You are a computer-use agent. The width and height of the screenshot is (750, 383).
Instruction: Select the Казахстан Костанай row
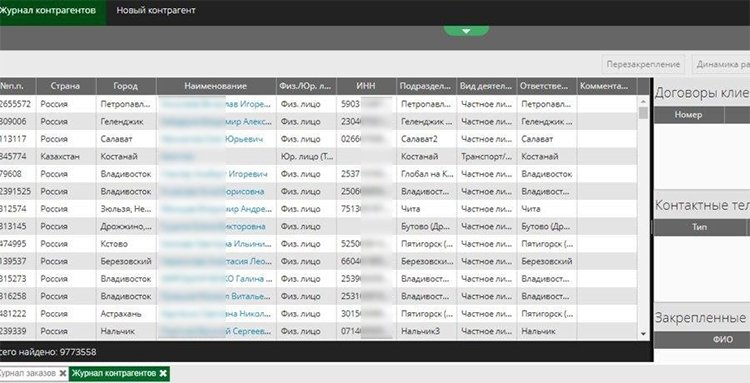click(318, 156)
